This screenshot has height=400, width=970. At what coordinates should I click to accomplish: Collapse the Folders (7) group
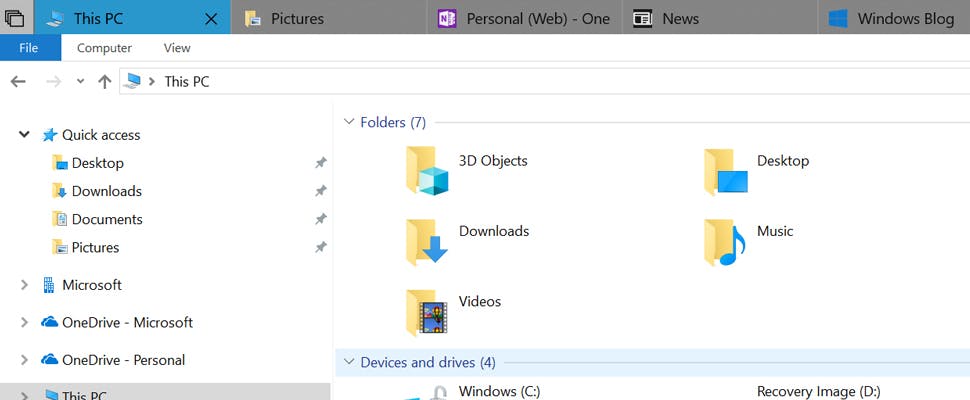click(348, 122)
